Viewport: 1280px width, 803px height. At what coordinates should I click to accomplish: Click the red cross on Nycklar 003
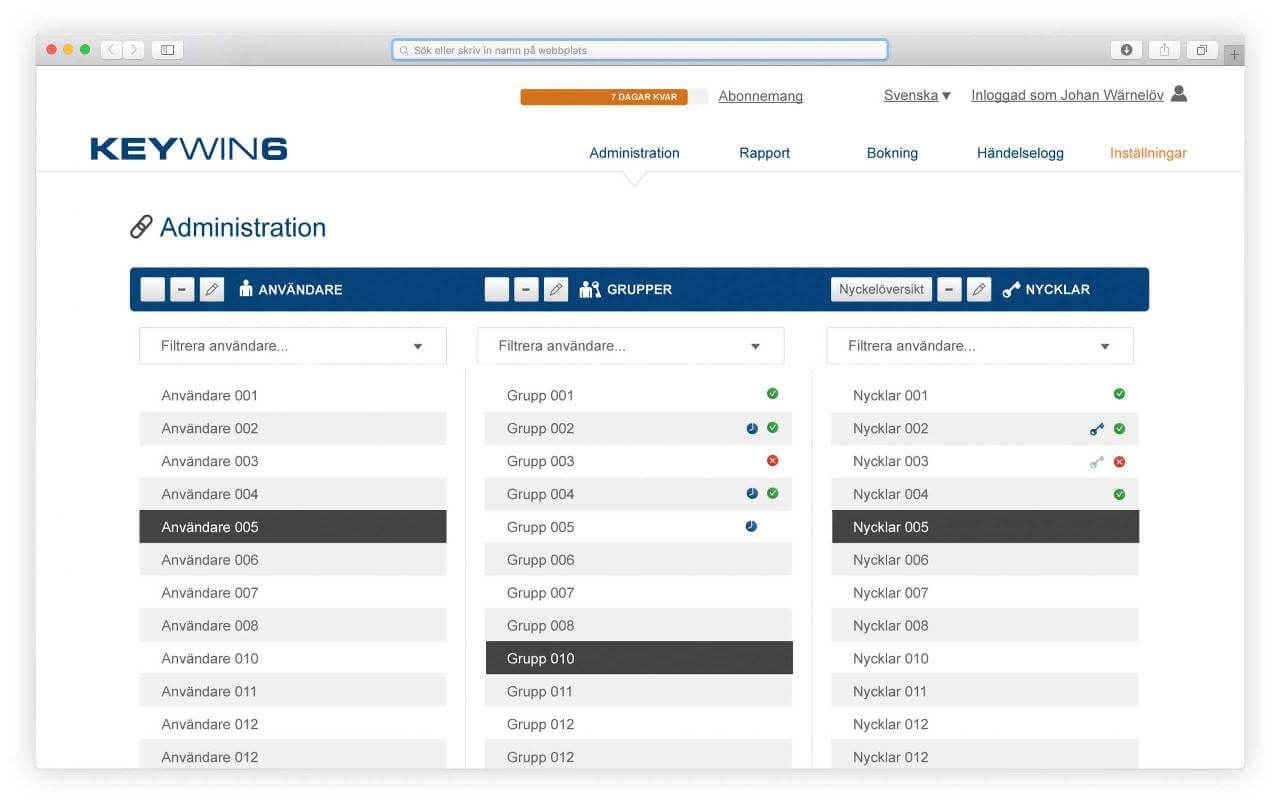1119,462
